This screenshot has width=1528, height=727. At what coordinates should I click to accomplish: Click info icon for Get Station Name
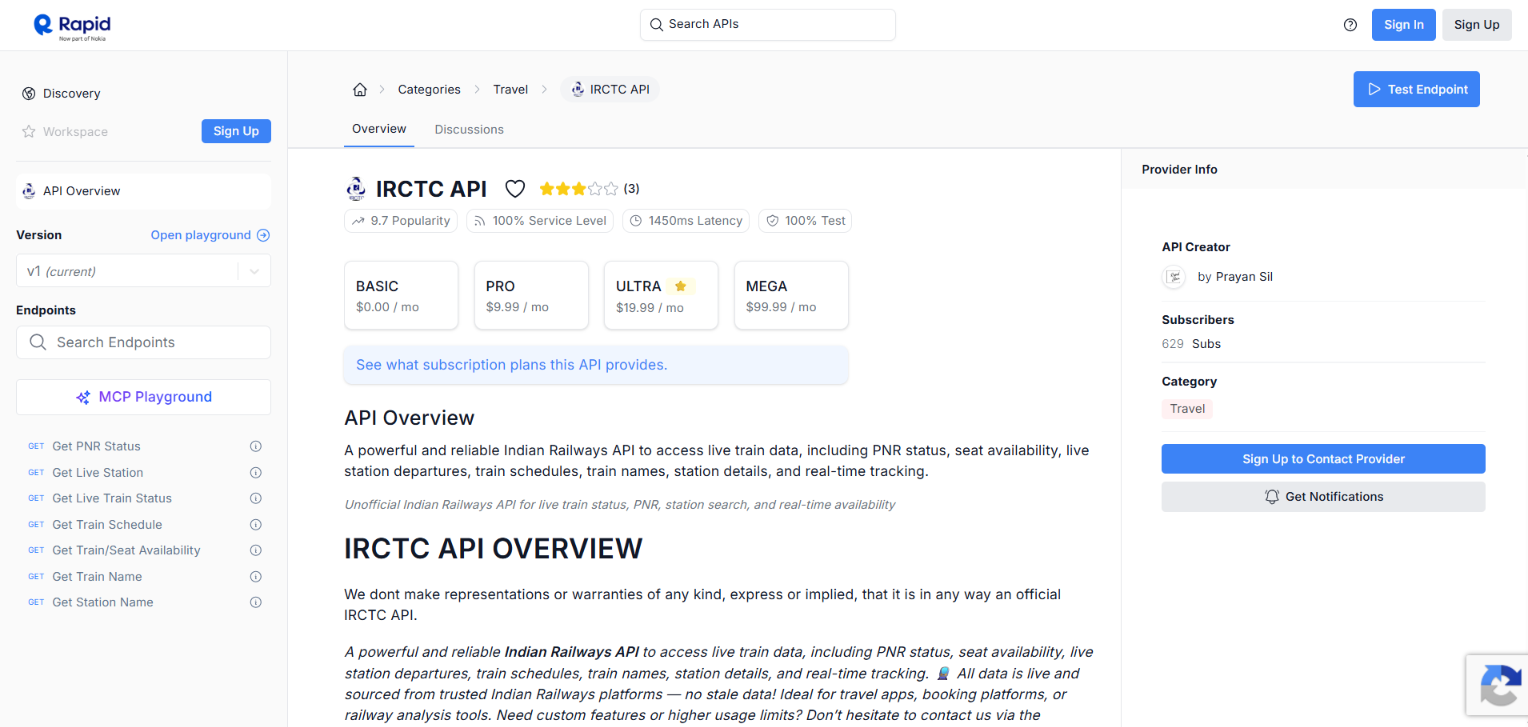[x=255, y=603]
